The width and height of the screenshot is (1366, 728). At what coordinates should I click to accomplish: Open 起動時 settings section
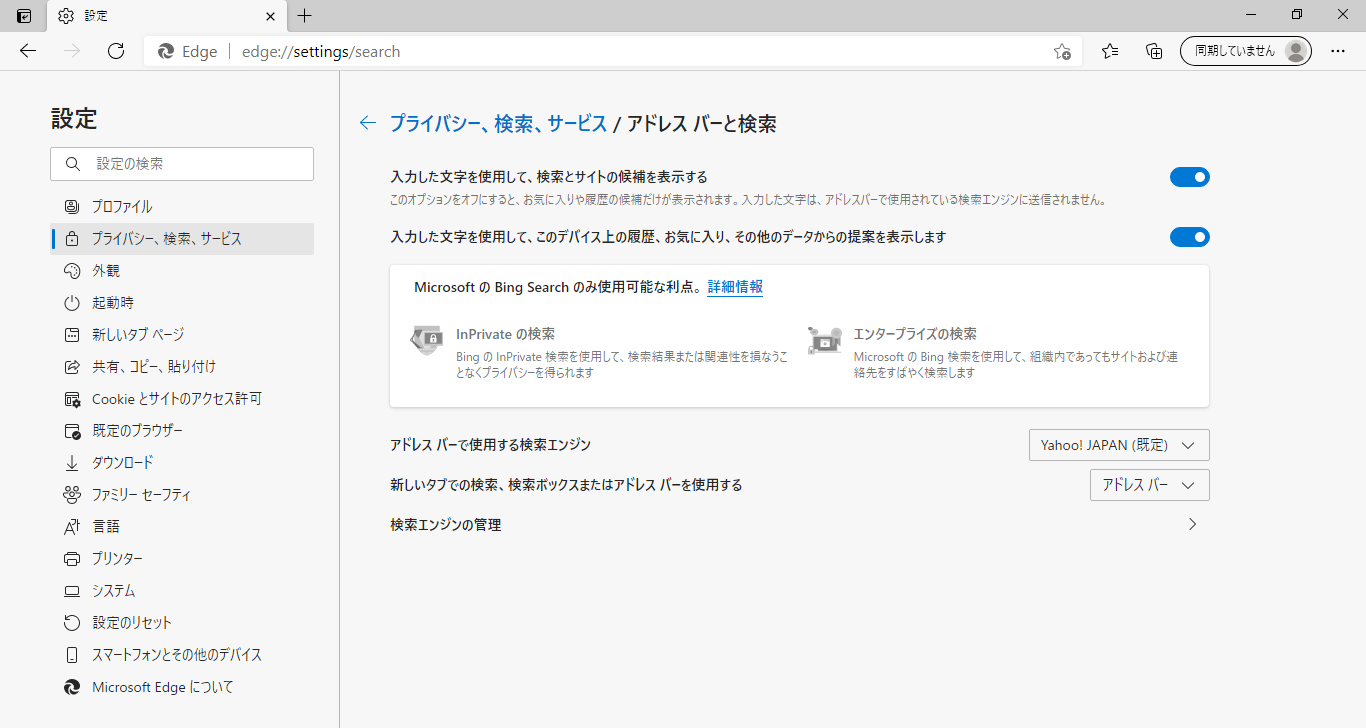click(x=182, y=303)
